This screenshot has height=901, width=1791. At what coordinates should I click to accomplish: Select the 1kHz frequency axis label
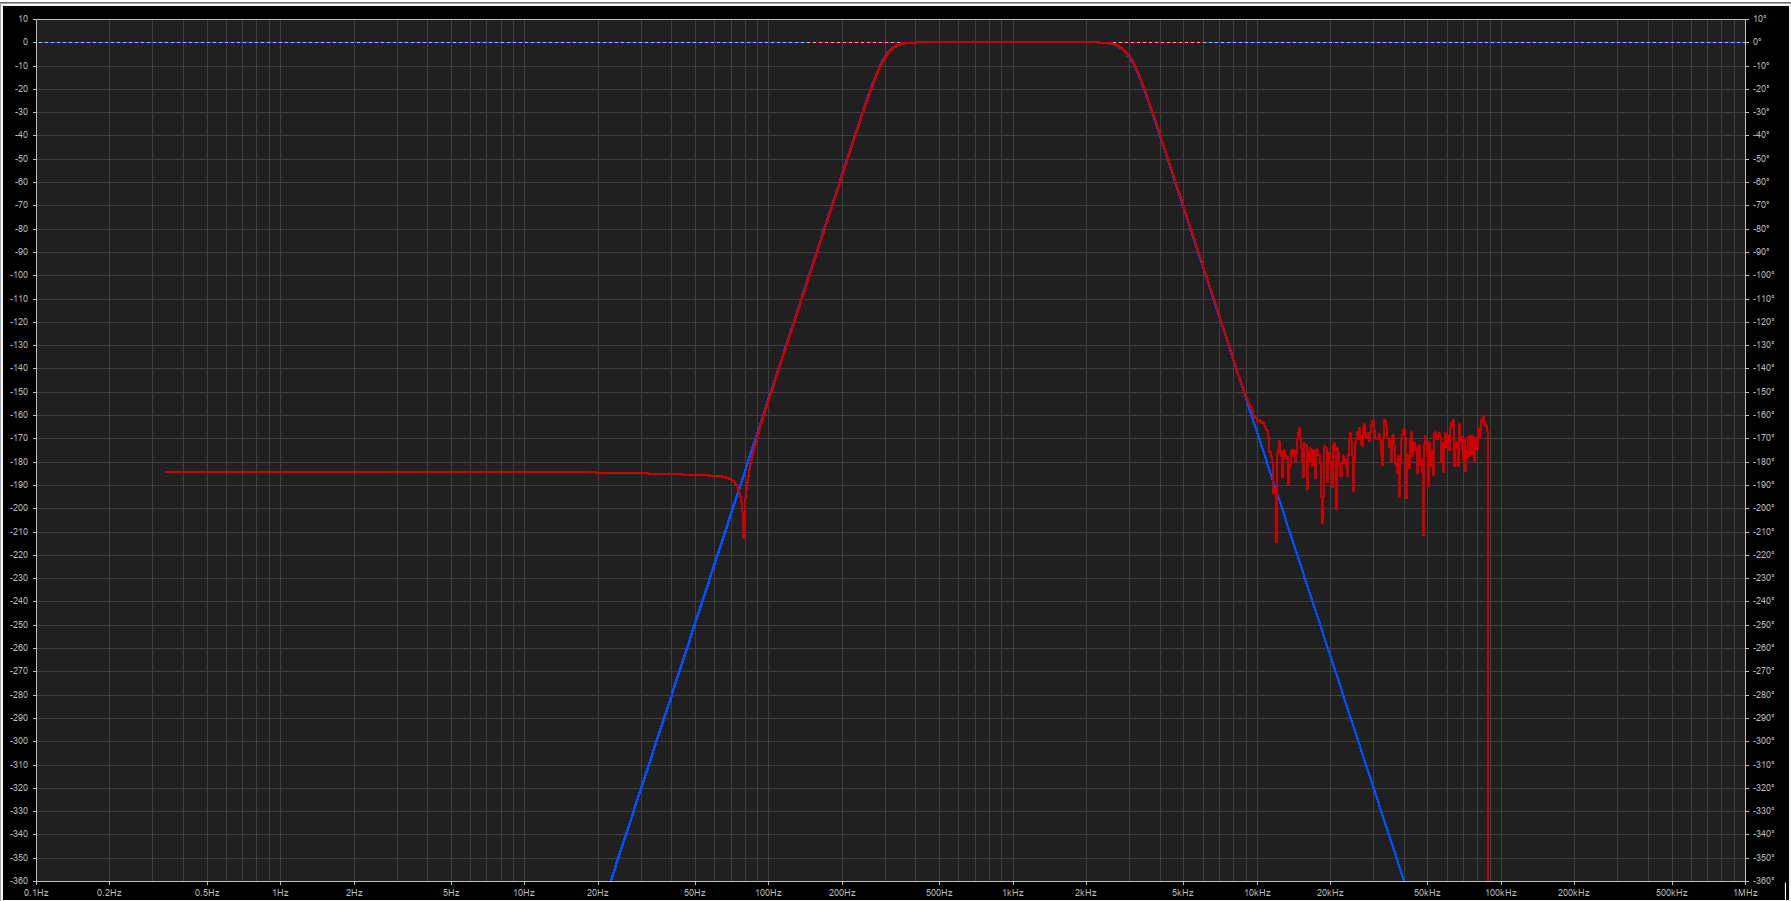point(1013,893)
